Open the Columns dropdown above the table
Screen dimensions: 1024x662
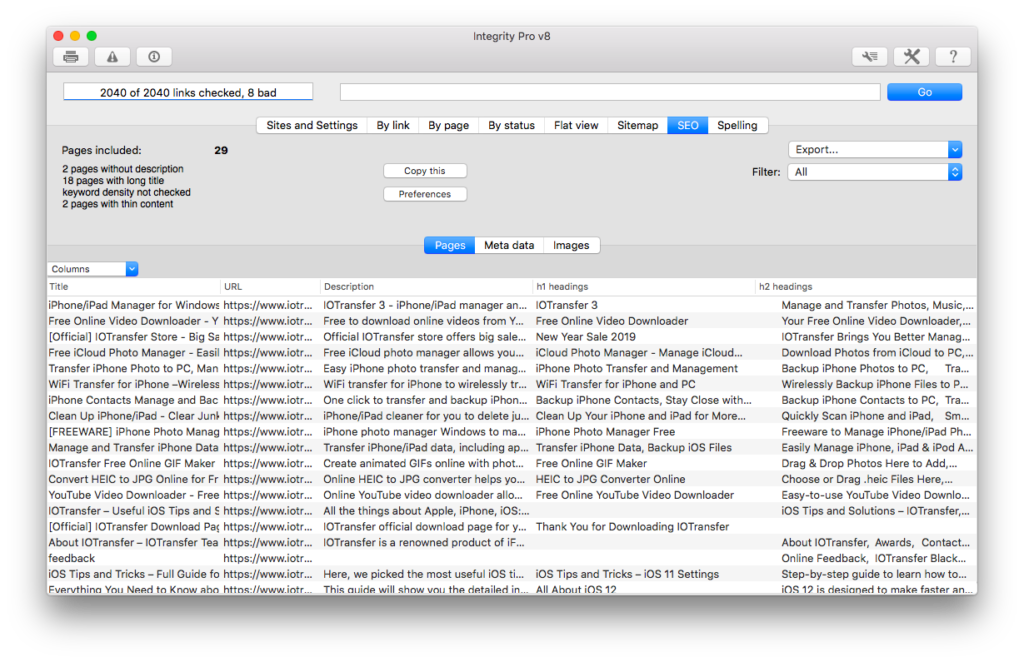[x=93, y=269]
